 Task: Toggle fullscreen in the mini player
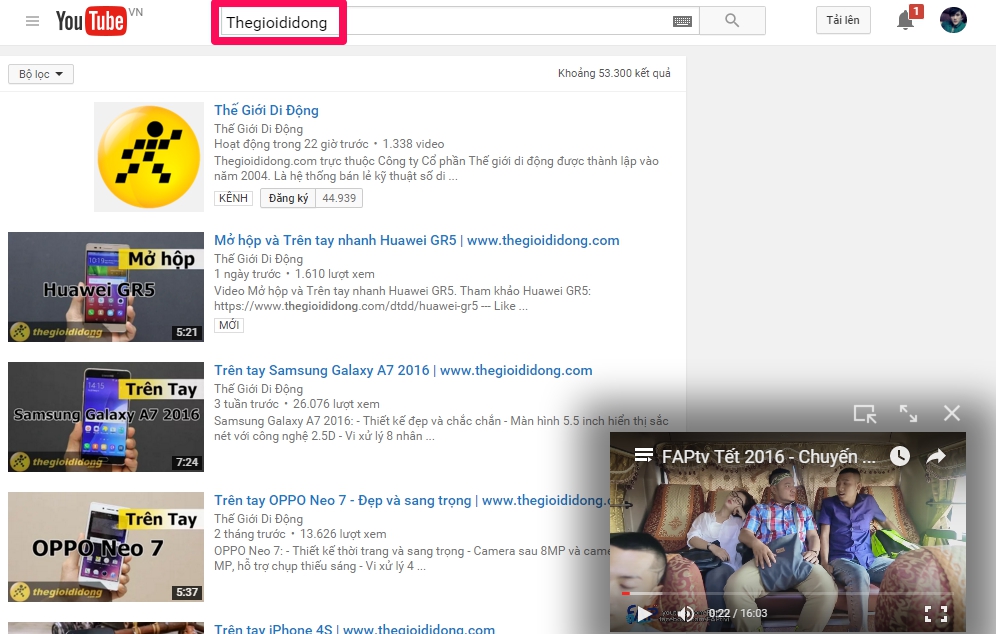coord(936,614)
